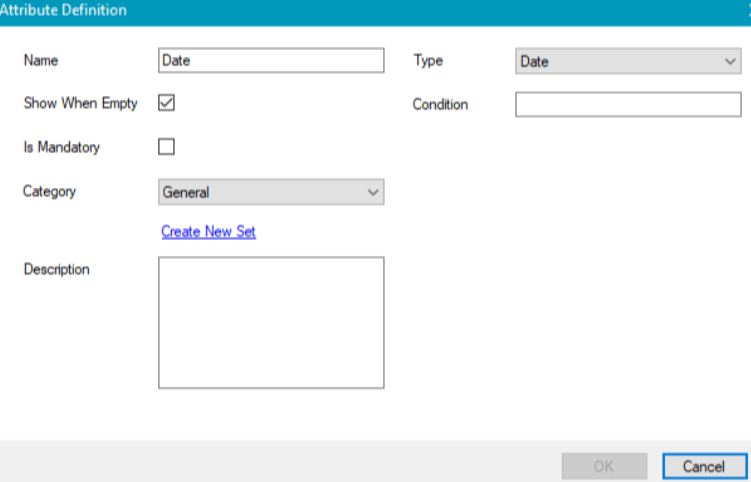The height and width of the screenshot is (482, 751).
Task: Follow the Create New Set link
Action: coord(208,232)
